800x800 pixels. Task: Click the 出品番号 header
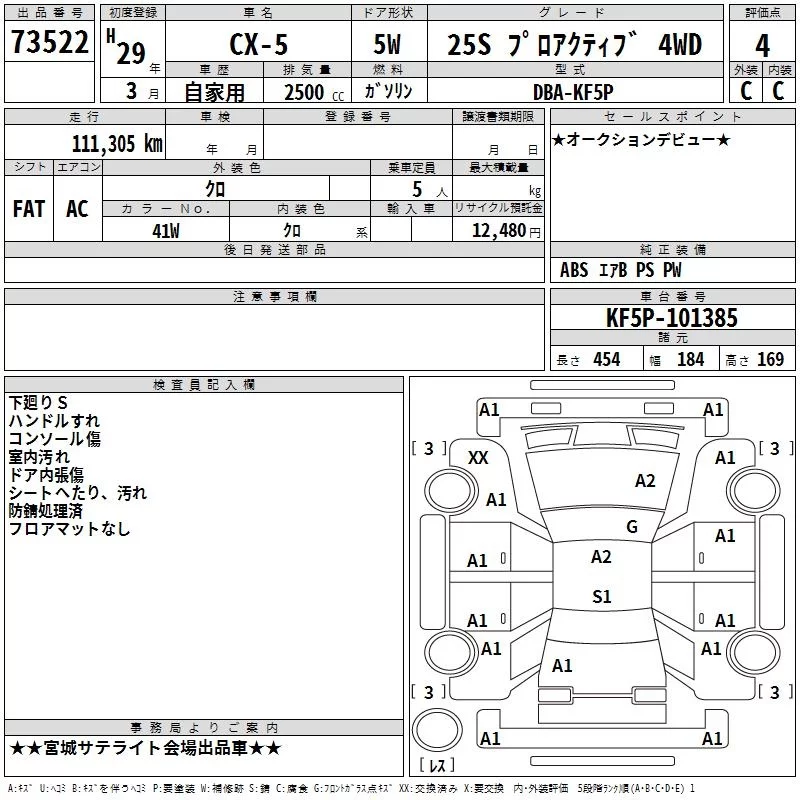[49, 13]
